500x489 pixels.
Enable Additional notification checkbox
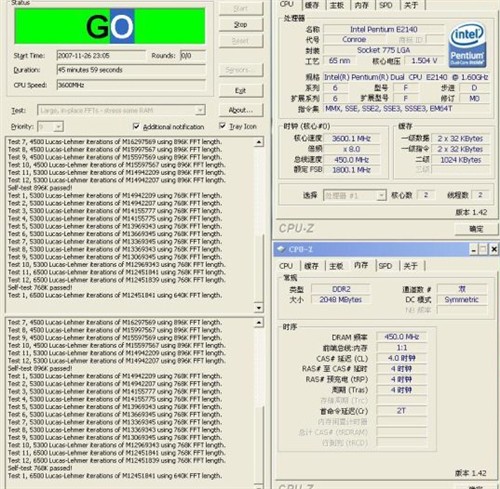pos(136,126)
